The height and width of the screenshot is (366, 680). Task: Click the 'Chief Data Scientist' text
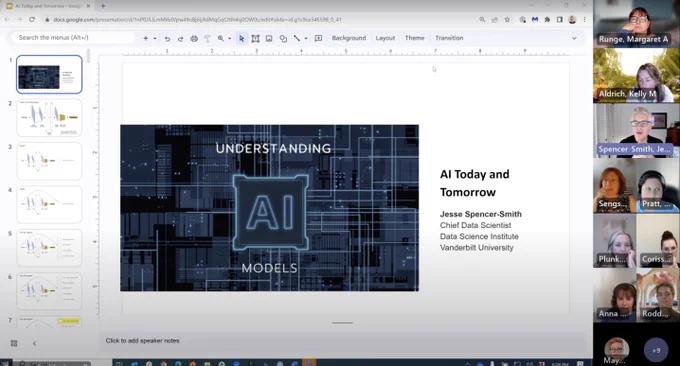[x=475, y=225]
